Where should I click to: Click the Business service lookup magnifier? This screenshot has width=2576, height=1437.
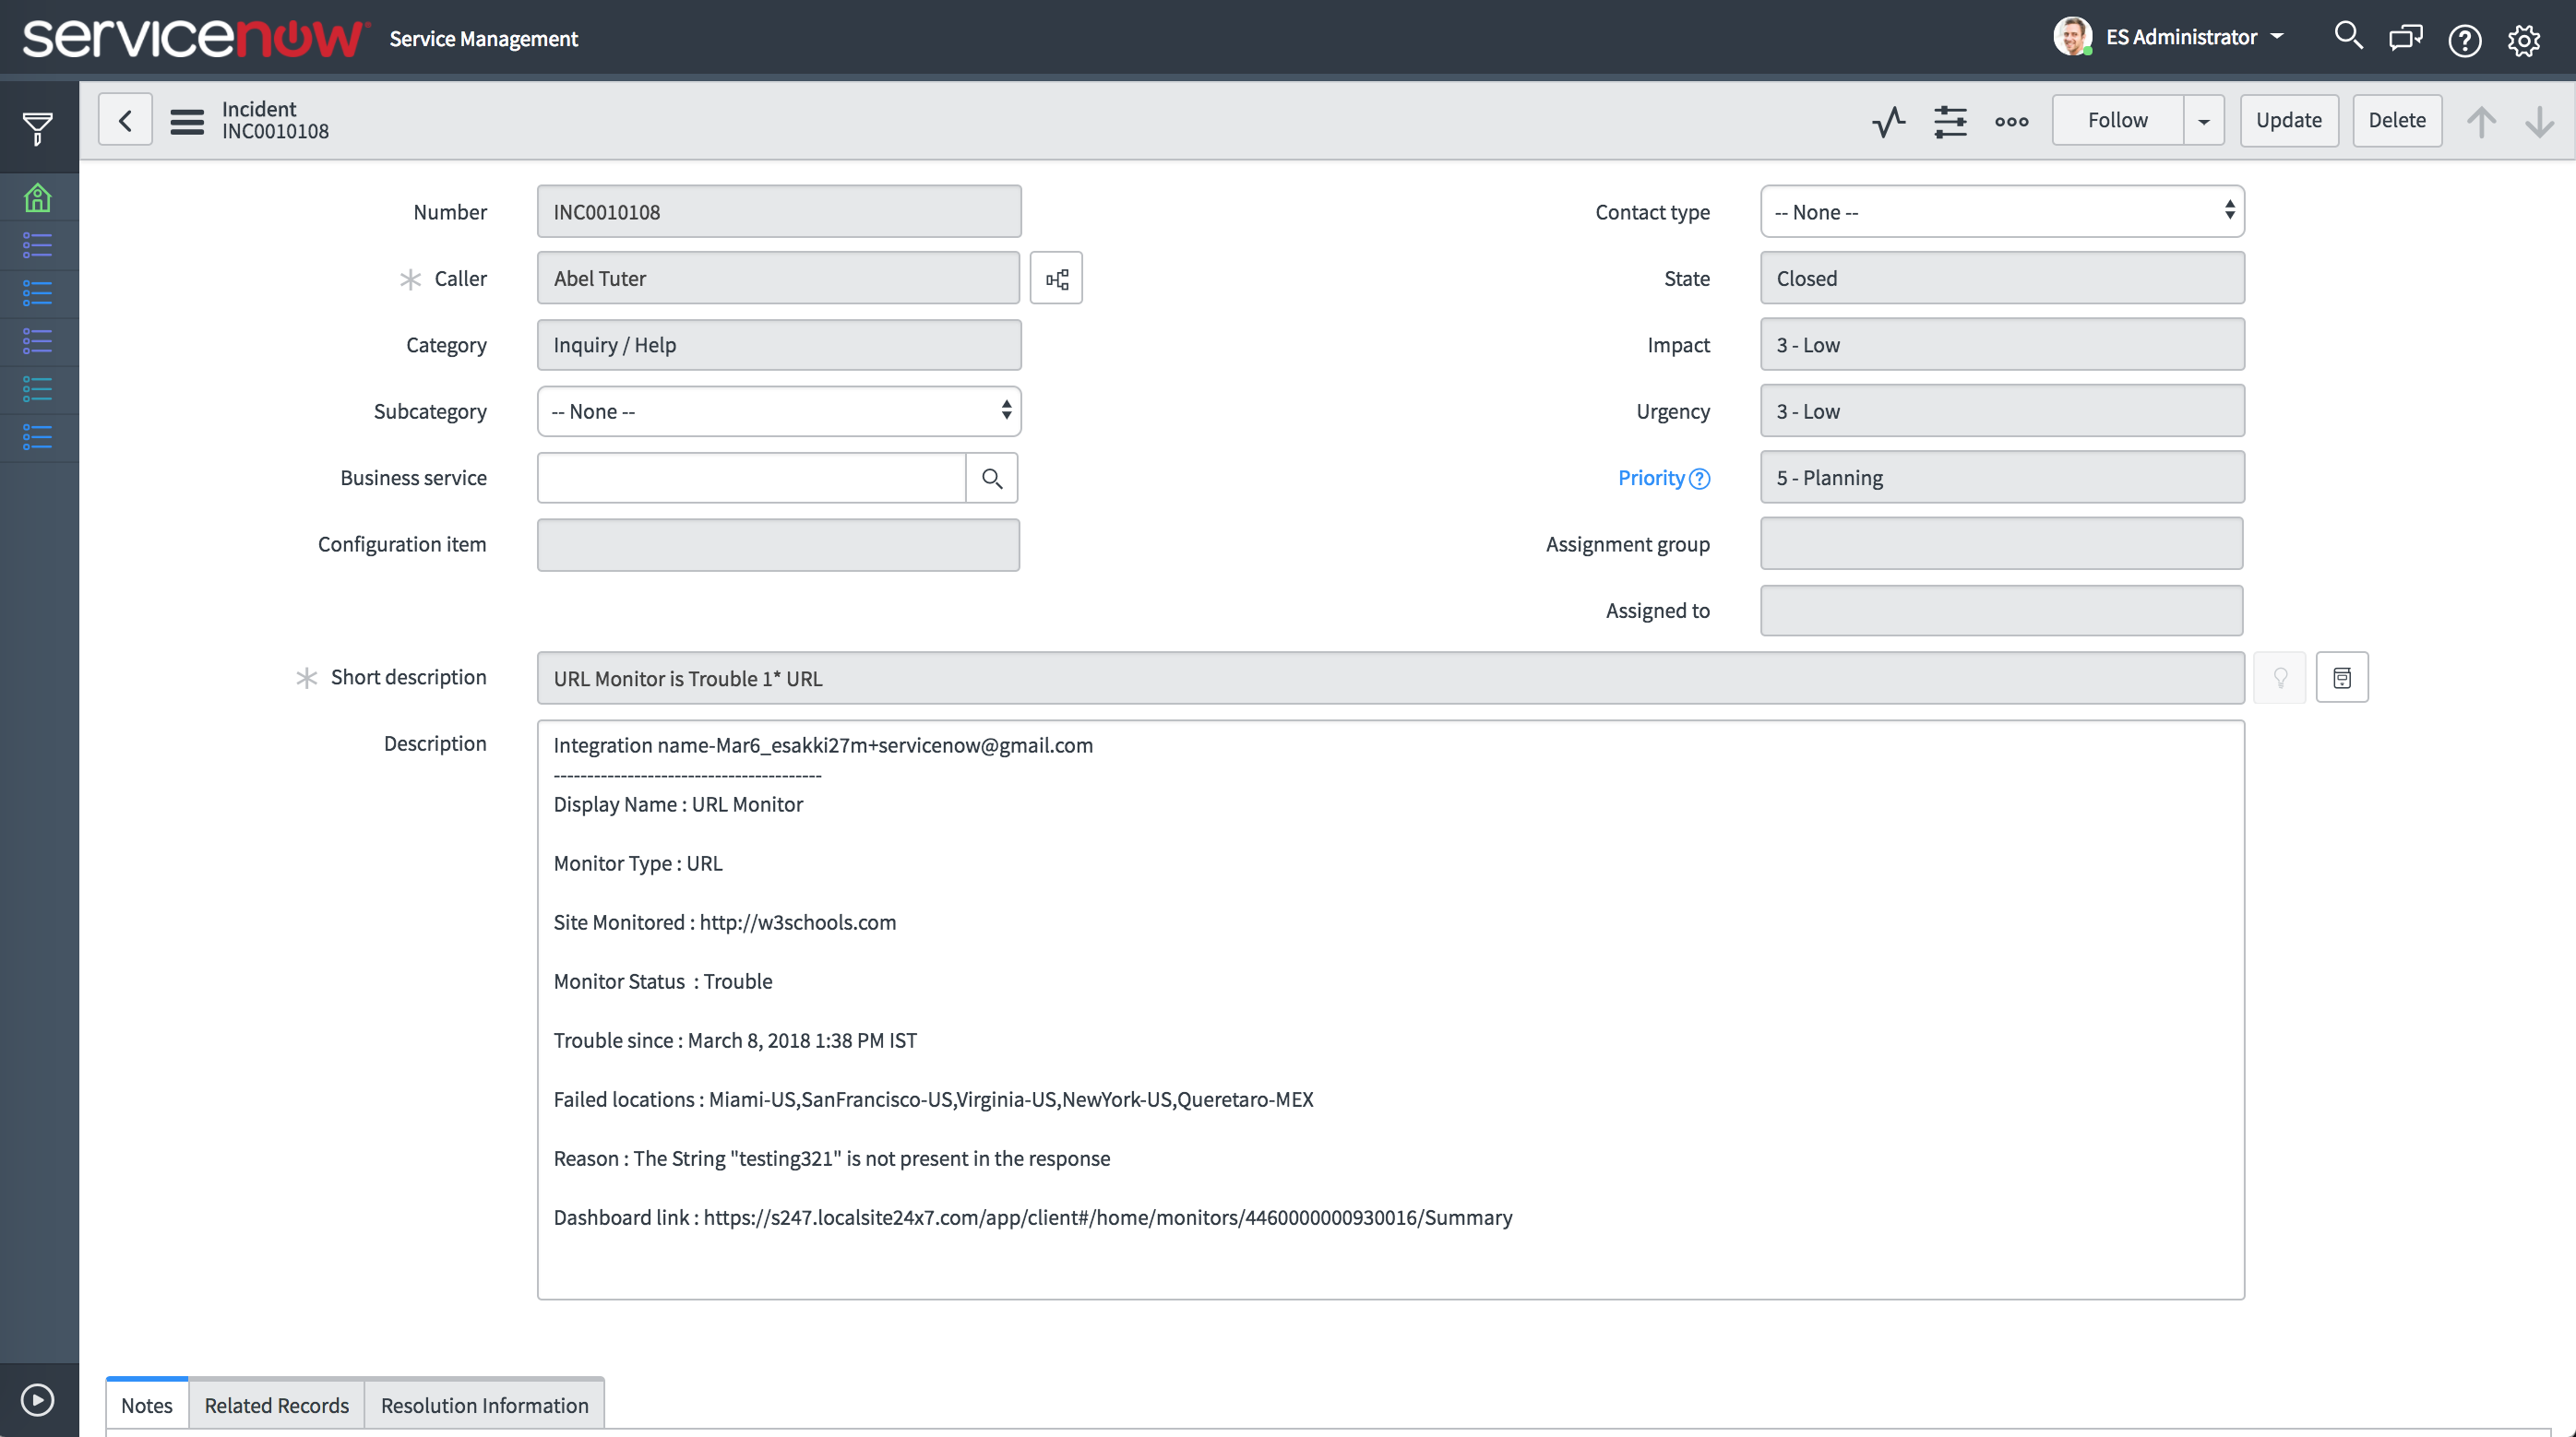click(991, 478)
